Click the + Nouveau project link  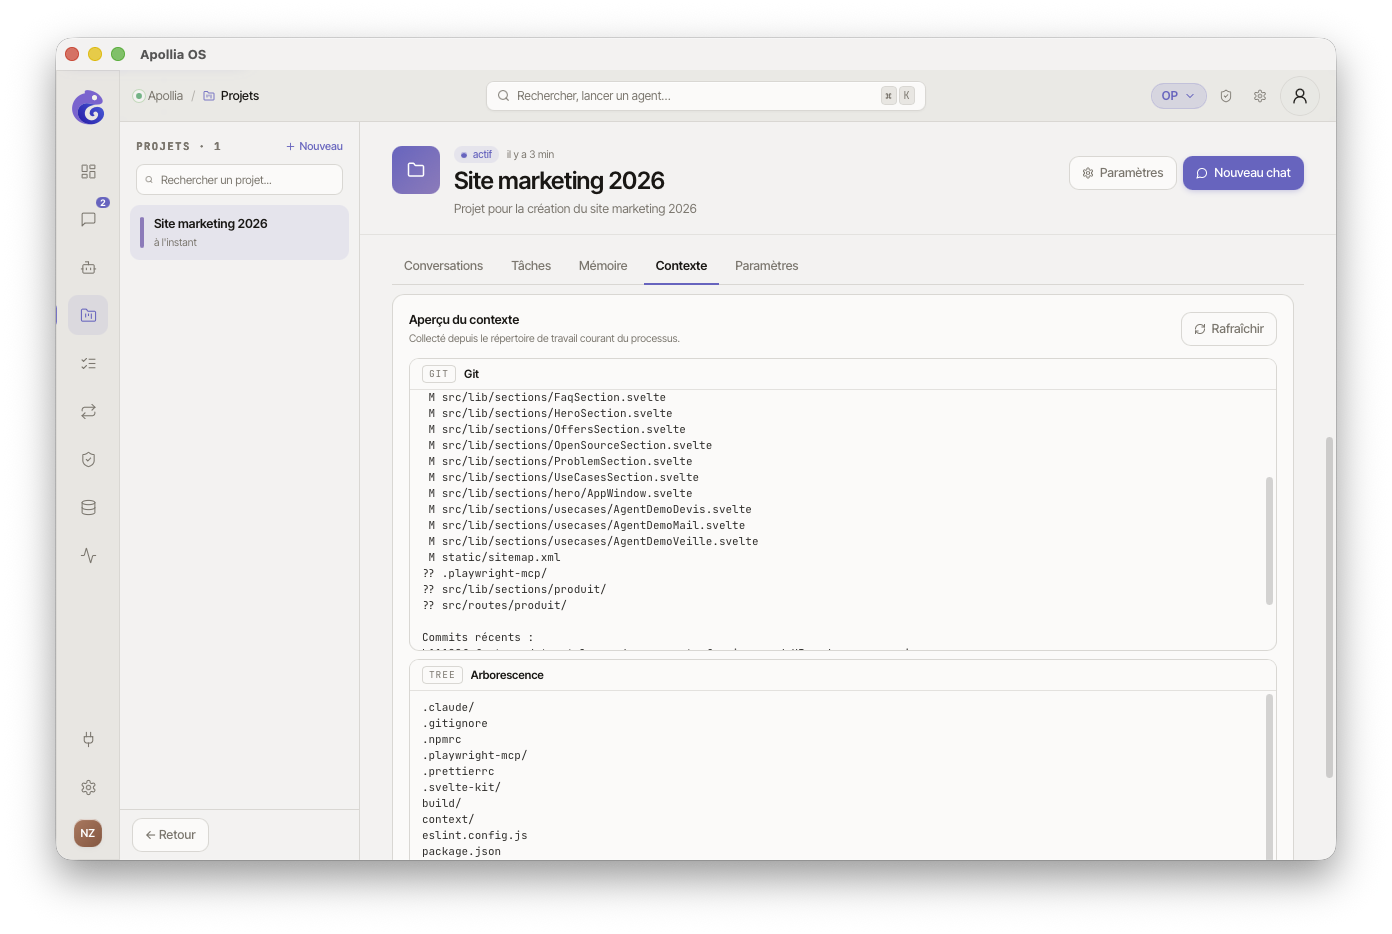point(314,146)
